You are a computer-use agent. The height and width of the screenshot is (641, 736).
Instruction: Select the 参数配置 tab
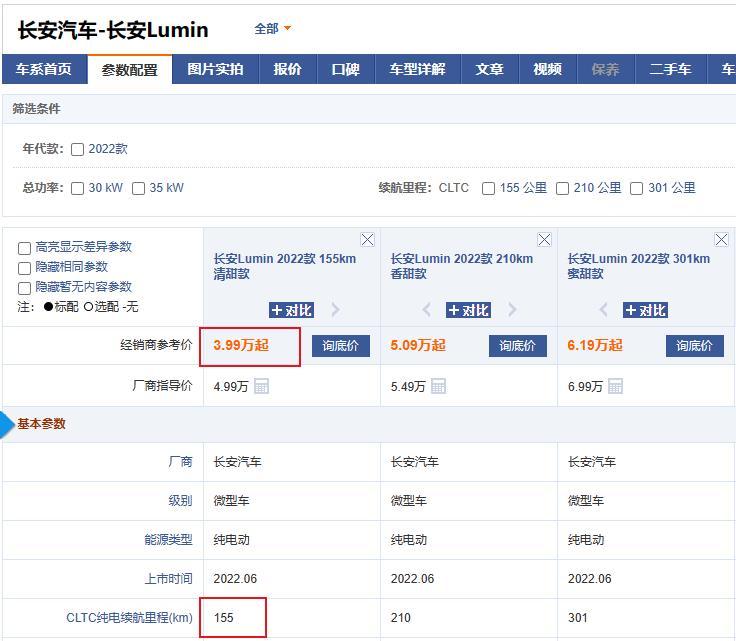click(130, 69)
